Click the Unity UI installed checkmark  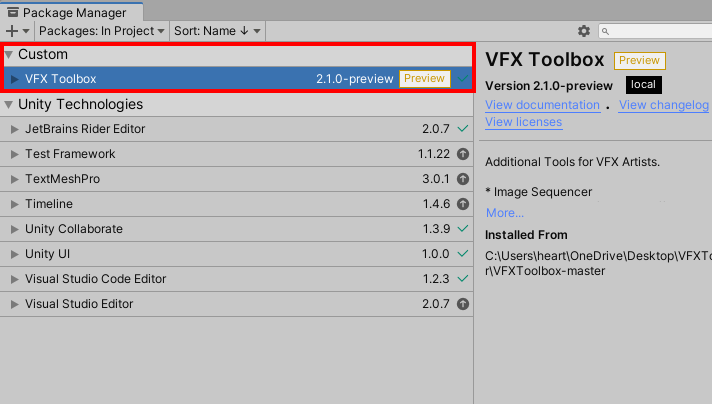tap(463, 254)
